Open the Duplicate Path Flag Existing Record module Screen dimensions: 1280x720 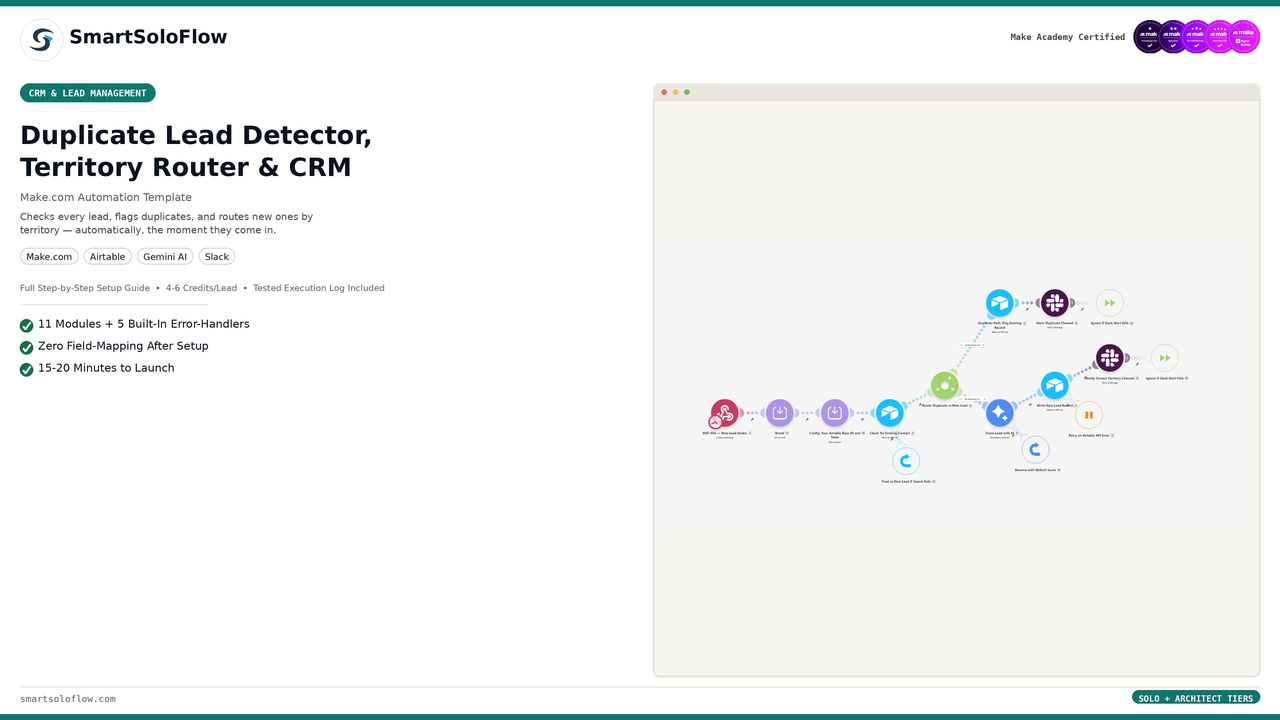point(1000,303)
